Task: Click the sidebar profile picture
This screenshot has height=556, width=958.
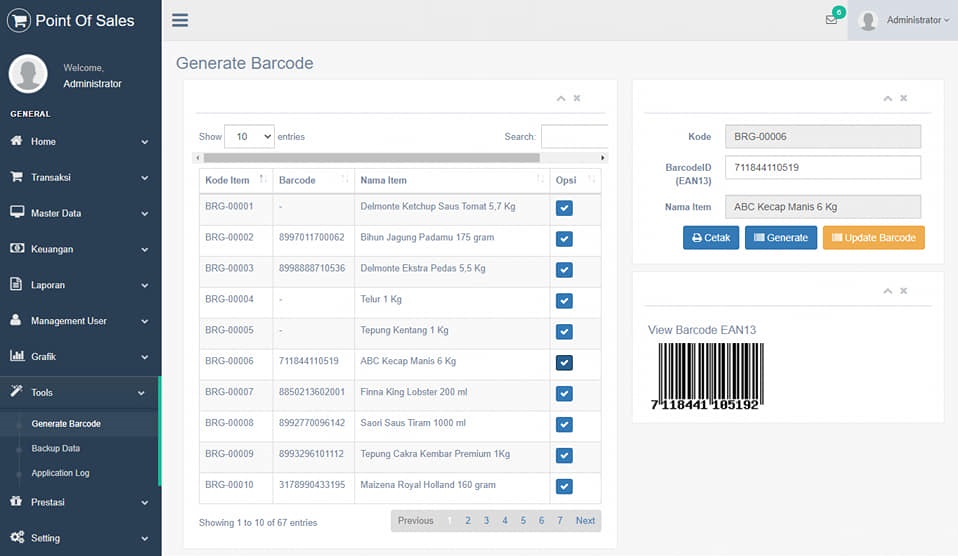Action: click(x=28, y=74)
